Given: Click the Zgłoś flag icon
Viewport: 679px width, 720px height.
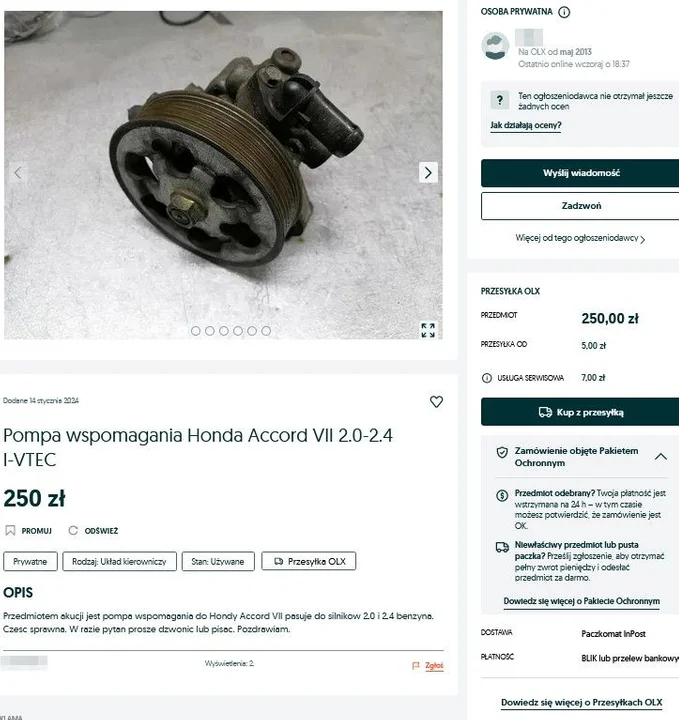Looking at the screenshot, I should click(x=416, y=665).
